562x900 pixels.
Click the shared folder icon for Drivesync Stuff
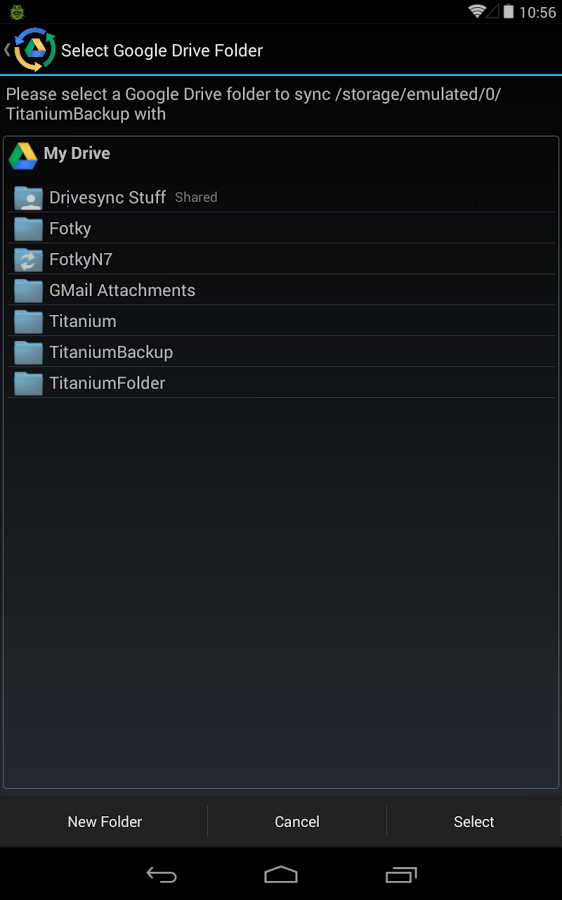[x=28, y=198]
